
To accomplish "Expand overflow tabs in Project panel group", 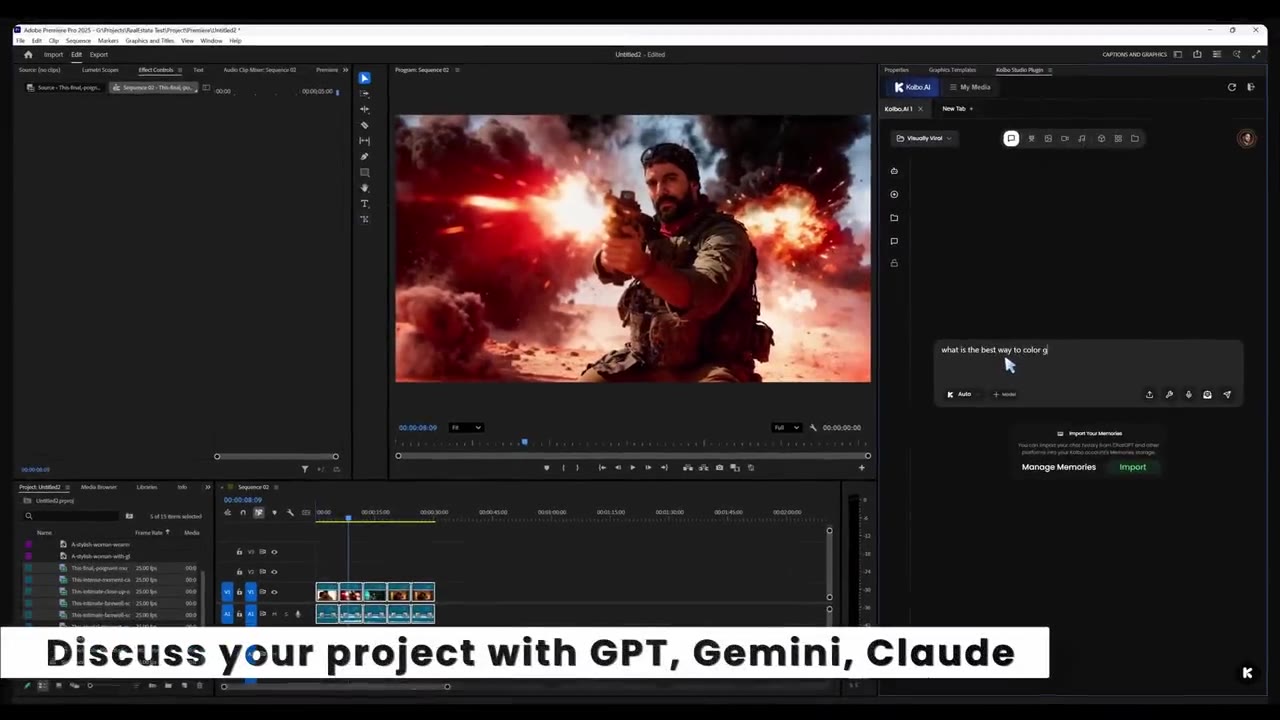I will tap(208, 487).
